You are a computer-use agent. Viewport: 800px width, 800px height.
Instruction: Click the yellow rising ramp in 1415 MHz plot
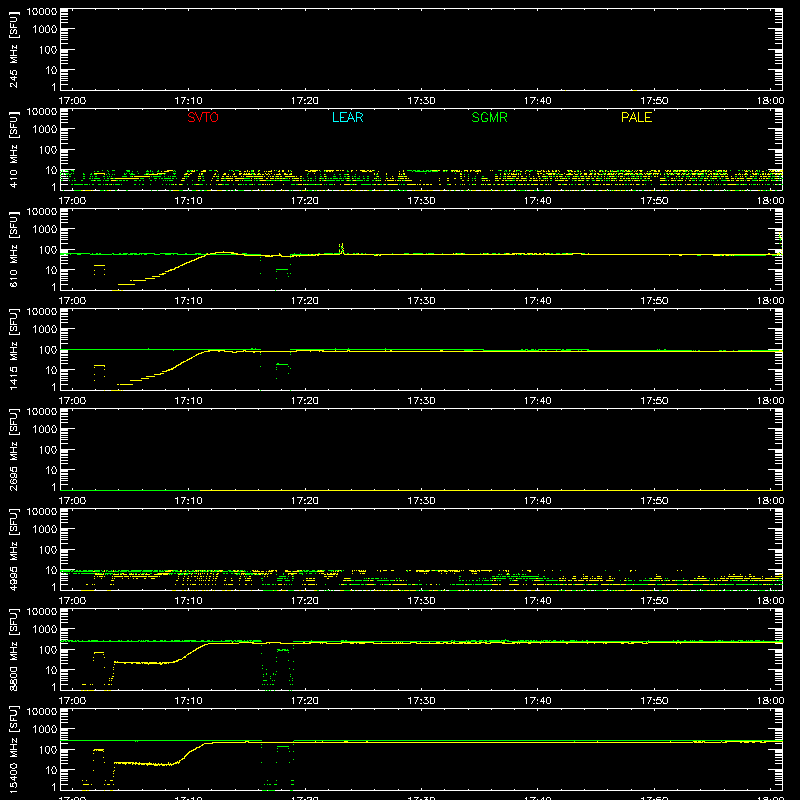[162, 372]
